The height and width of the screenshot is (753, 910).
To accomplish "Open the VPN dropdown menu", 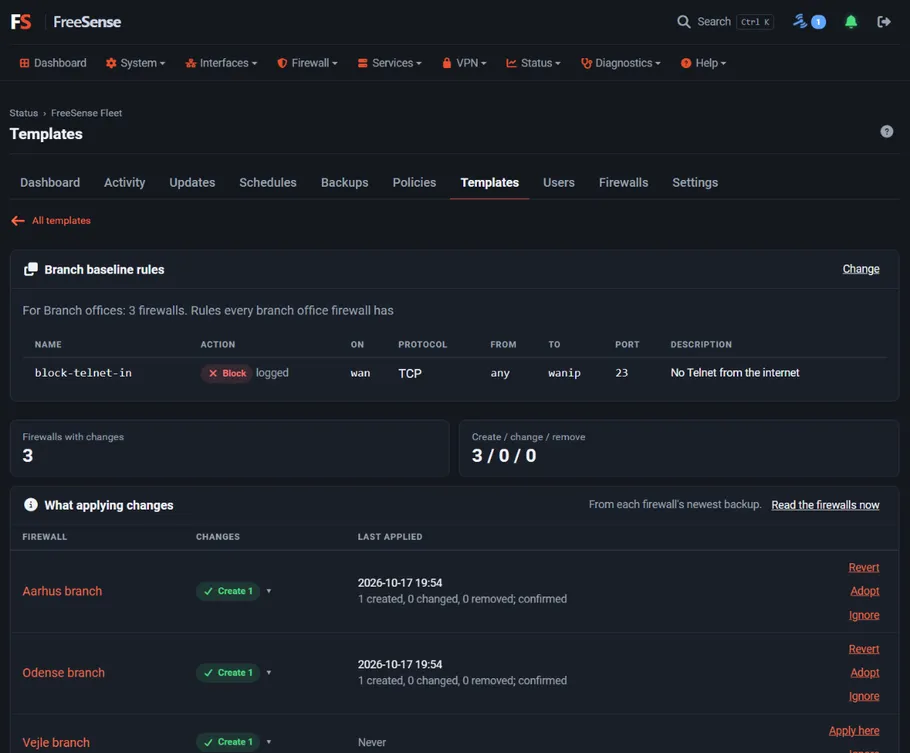I will (464, 63).
